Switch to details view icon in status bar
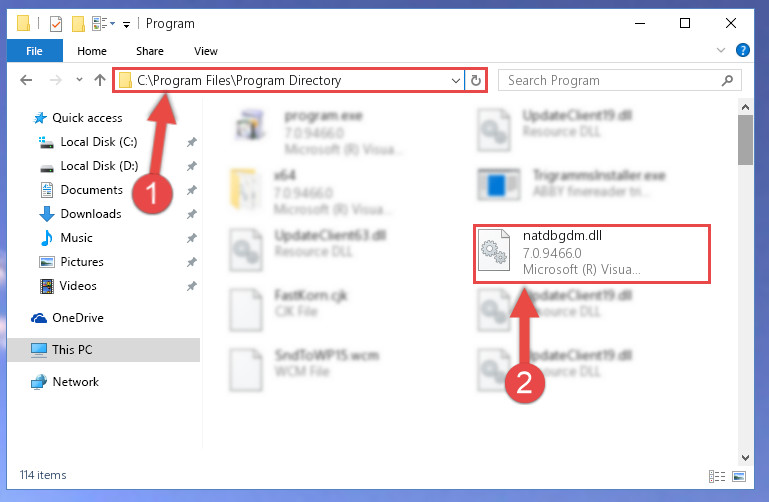 [717, 476]
